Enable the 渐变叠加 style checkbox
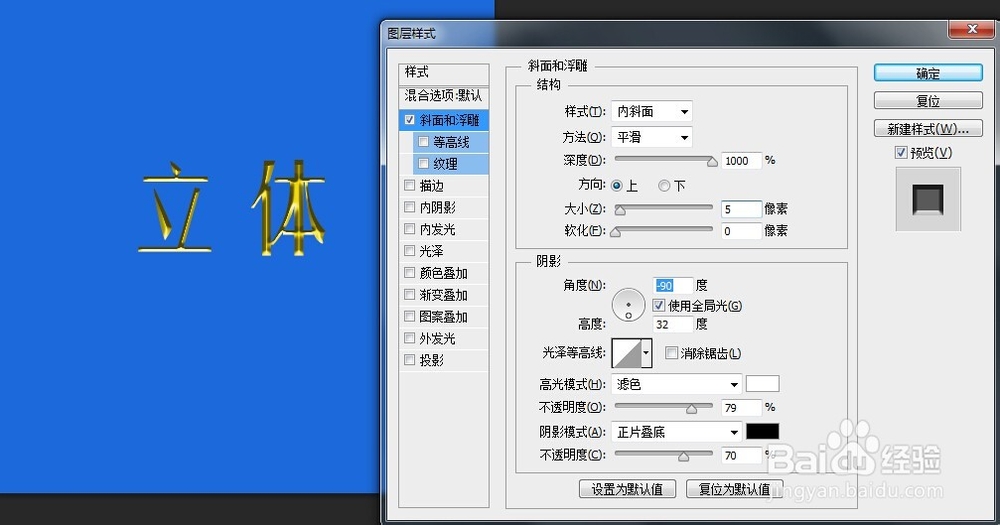The image size is (1000, 525). point(409,295)
